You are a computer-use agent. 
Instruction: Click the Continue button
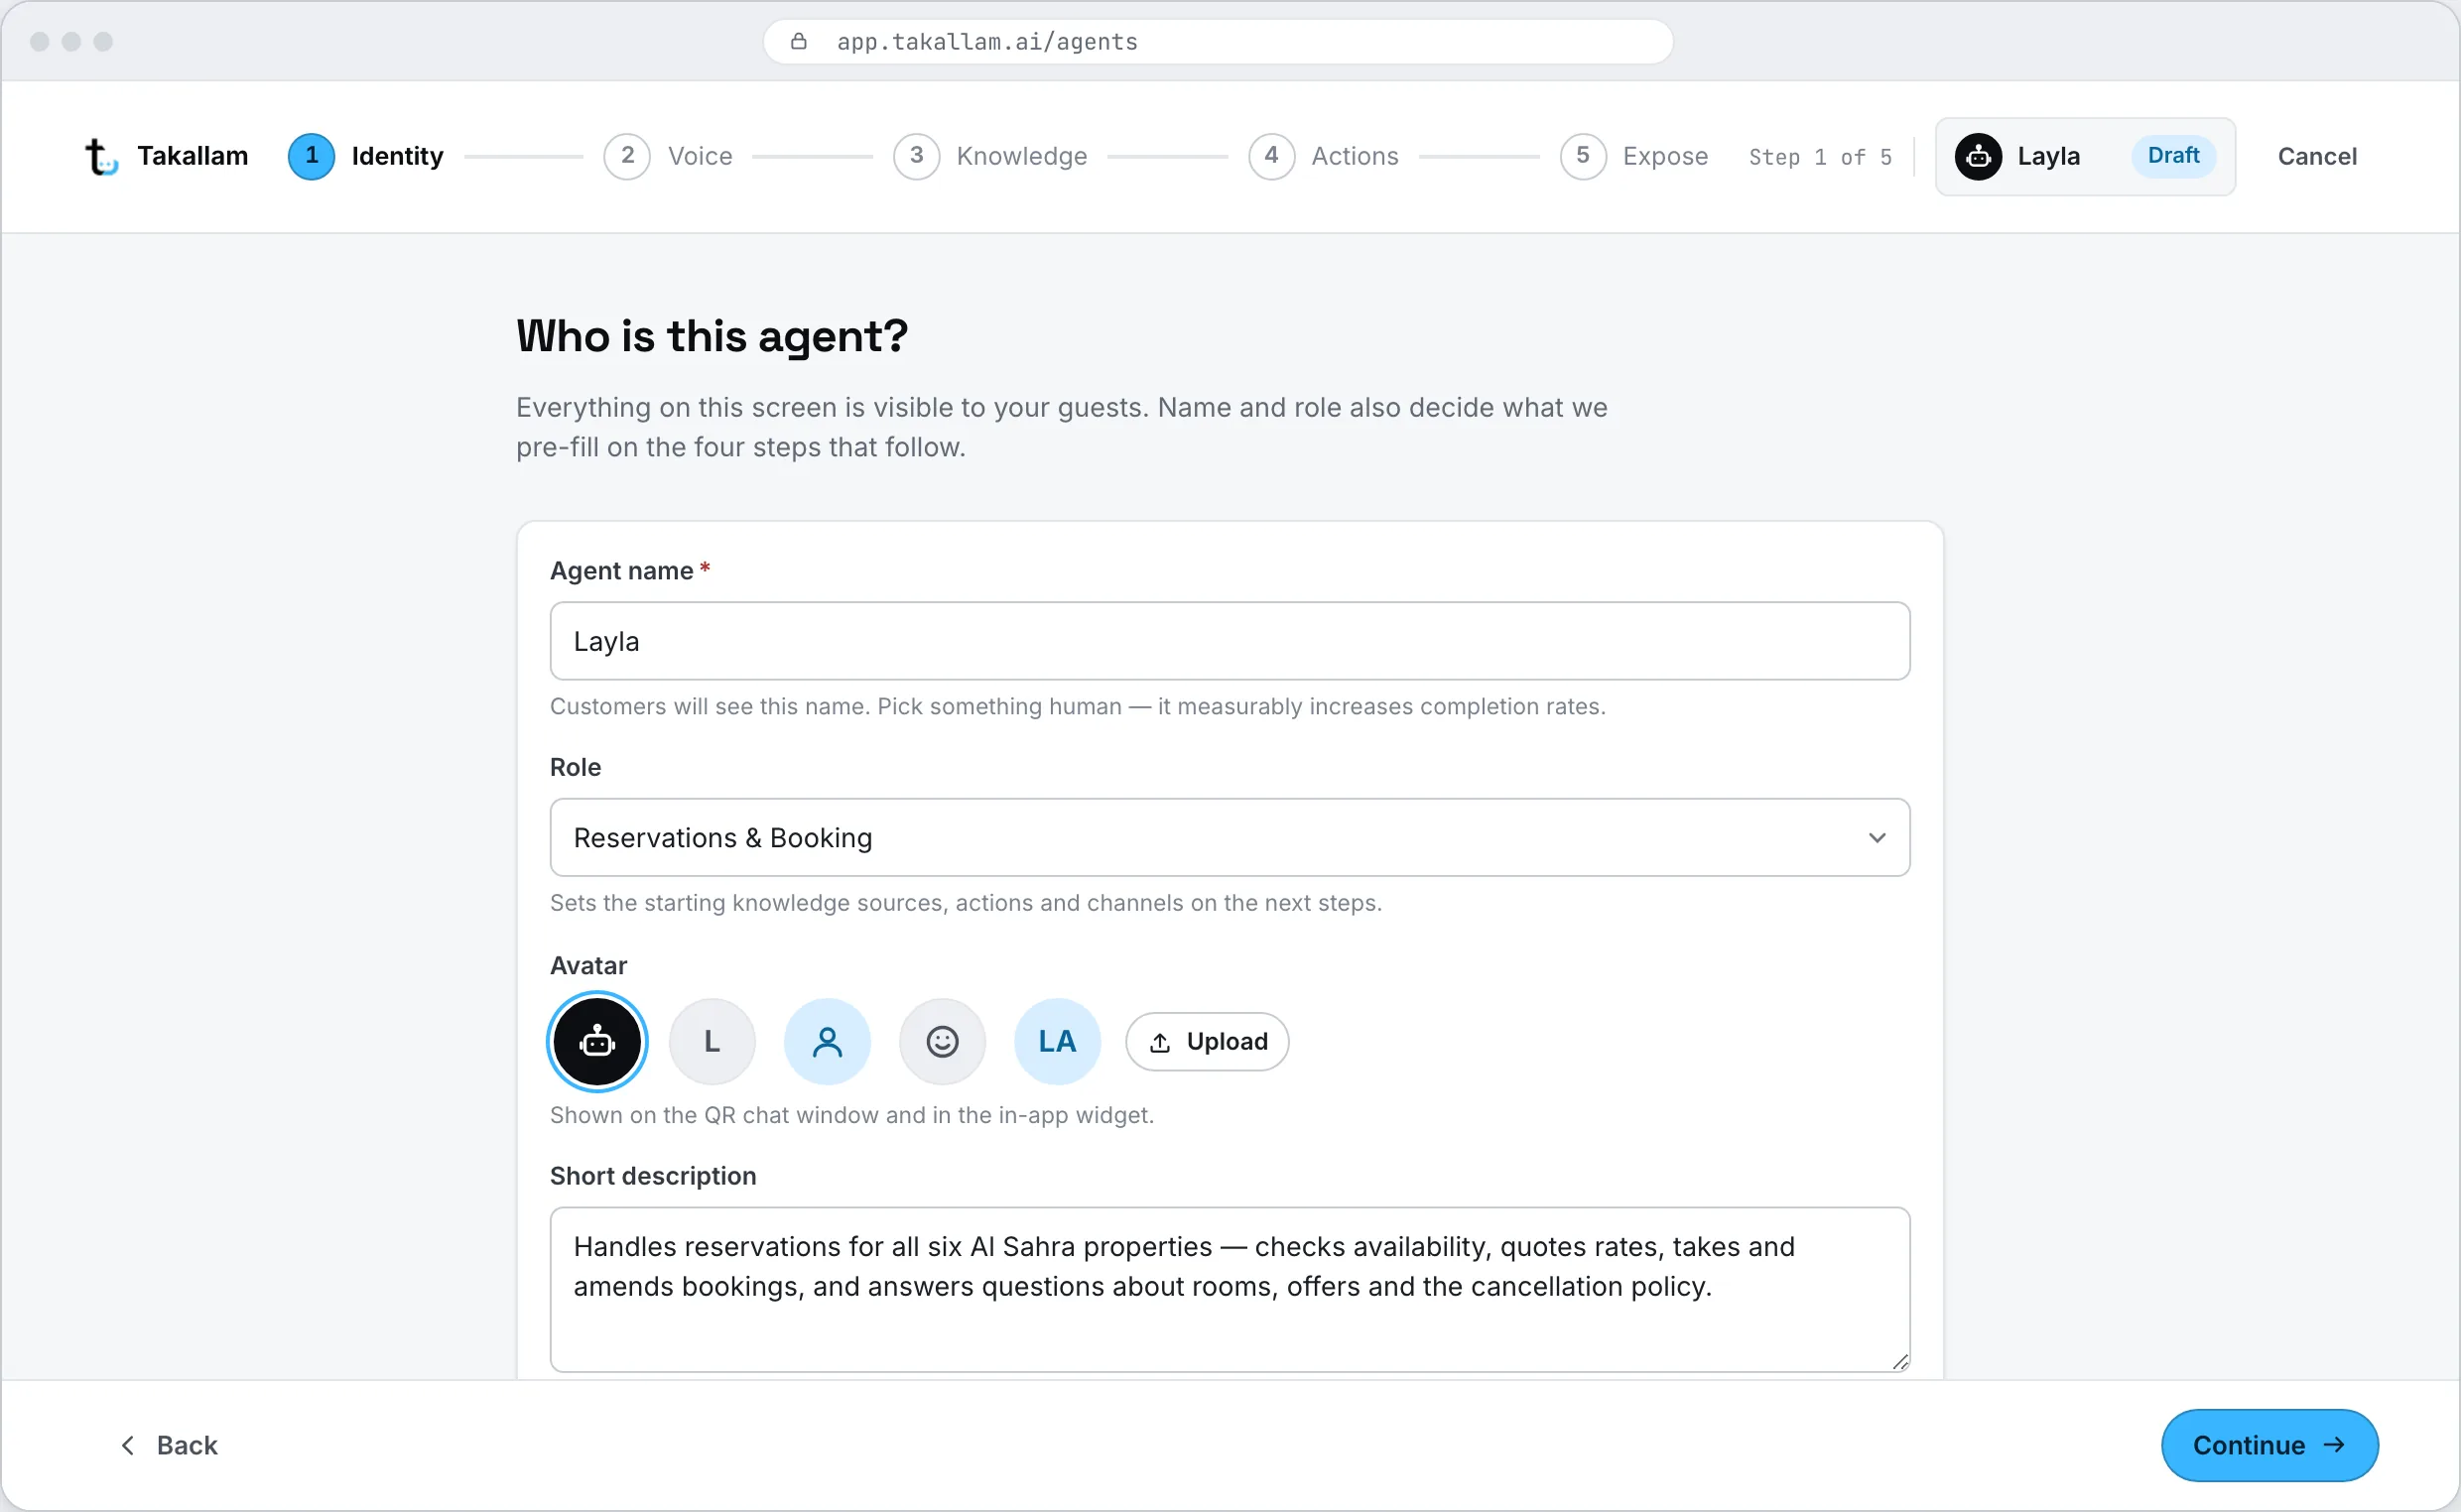(x=2269, y=1446)
